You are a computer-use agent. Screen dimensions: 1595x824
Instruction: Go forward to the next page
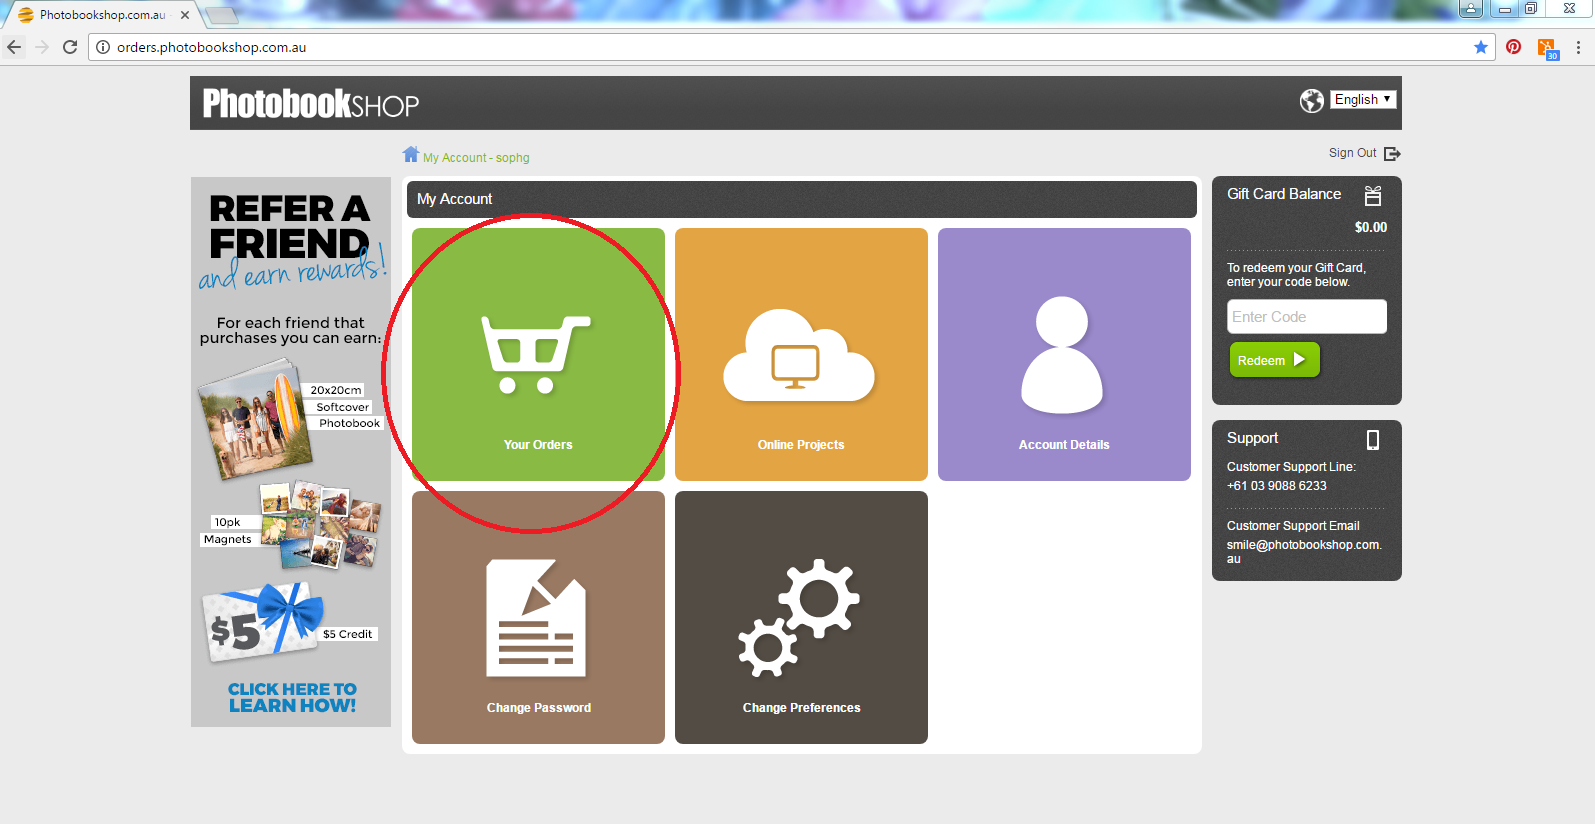(42, 47)
